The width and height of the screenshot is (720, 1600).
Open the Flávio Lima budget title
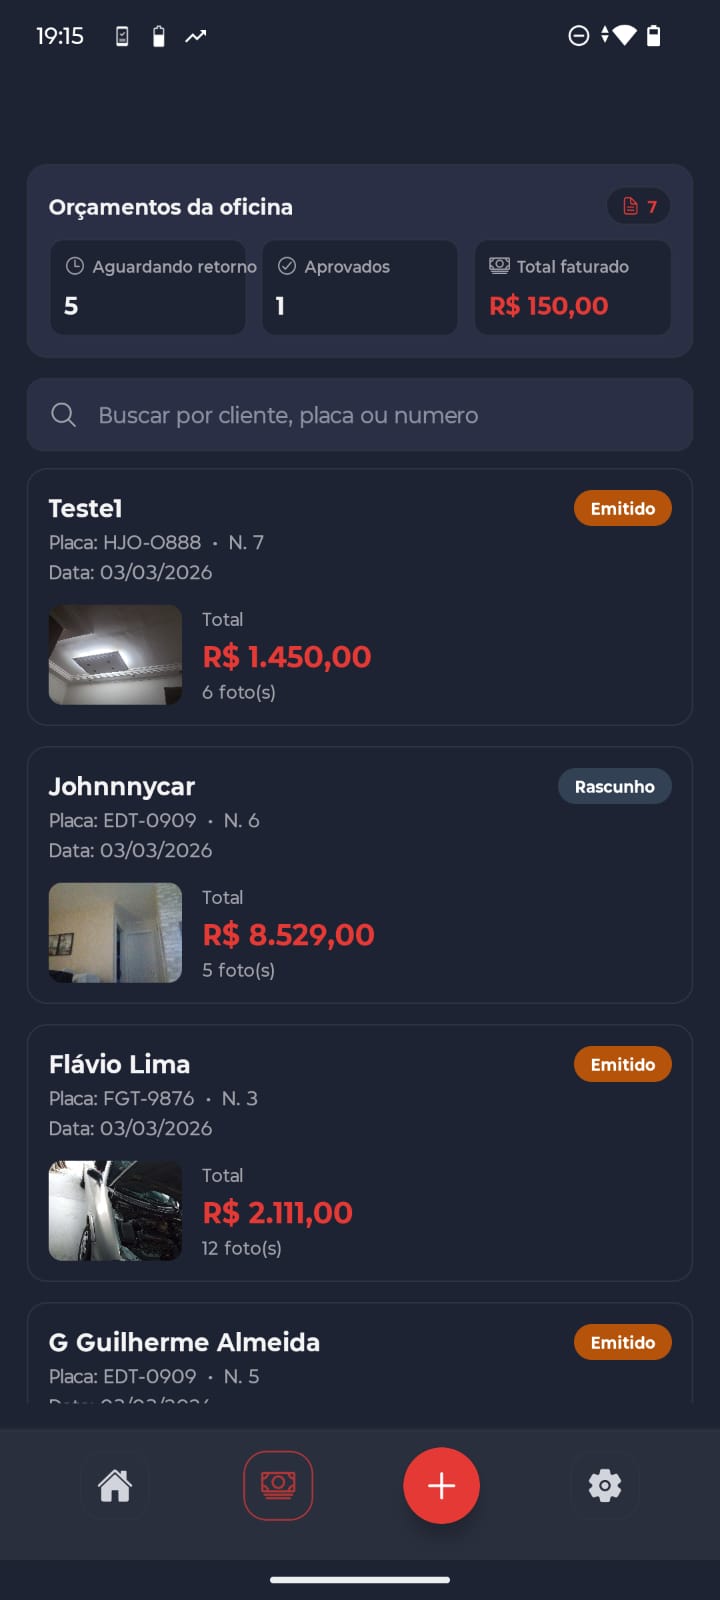tap(119, 1065)
